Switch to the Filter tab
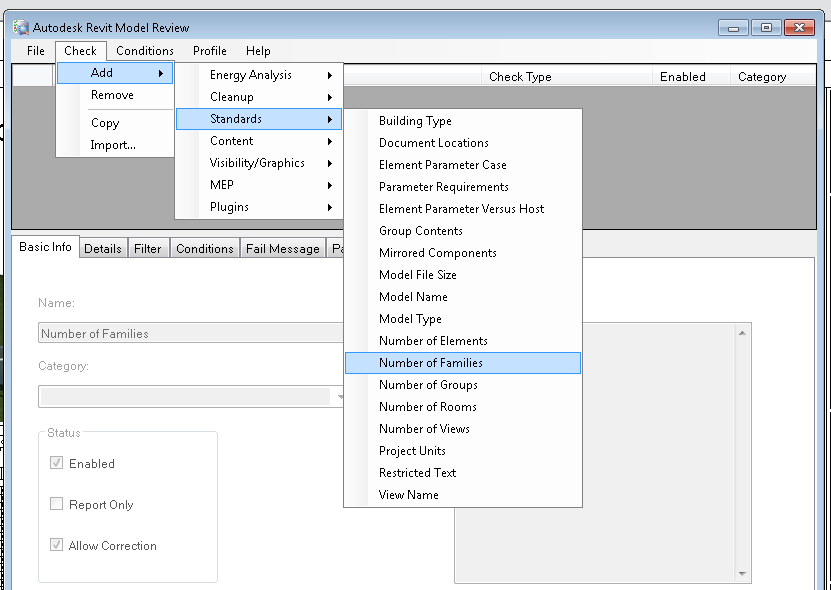 click(147, 249)
